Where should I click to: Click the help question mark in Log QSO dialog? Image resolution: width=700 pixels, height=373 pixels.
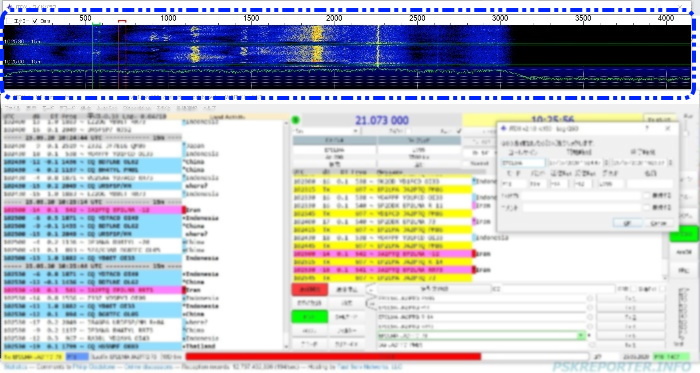[648, 128]
